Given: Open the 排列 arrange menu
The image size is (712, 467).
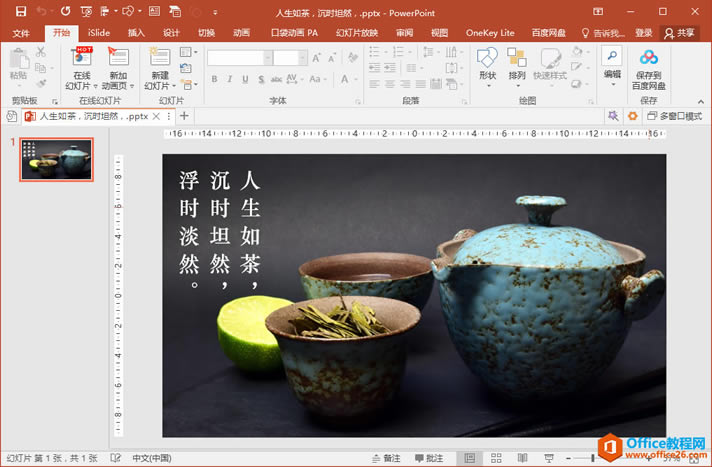Looking at the screenshot, I should 517,67.
